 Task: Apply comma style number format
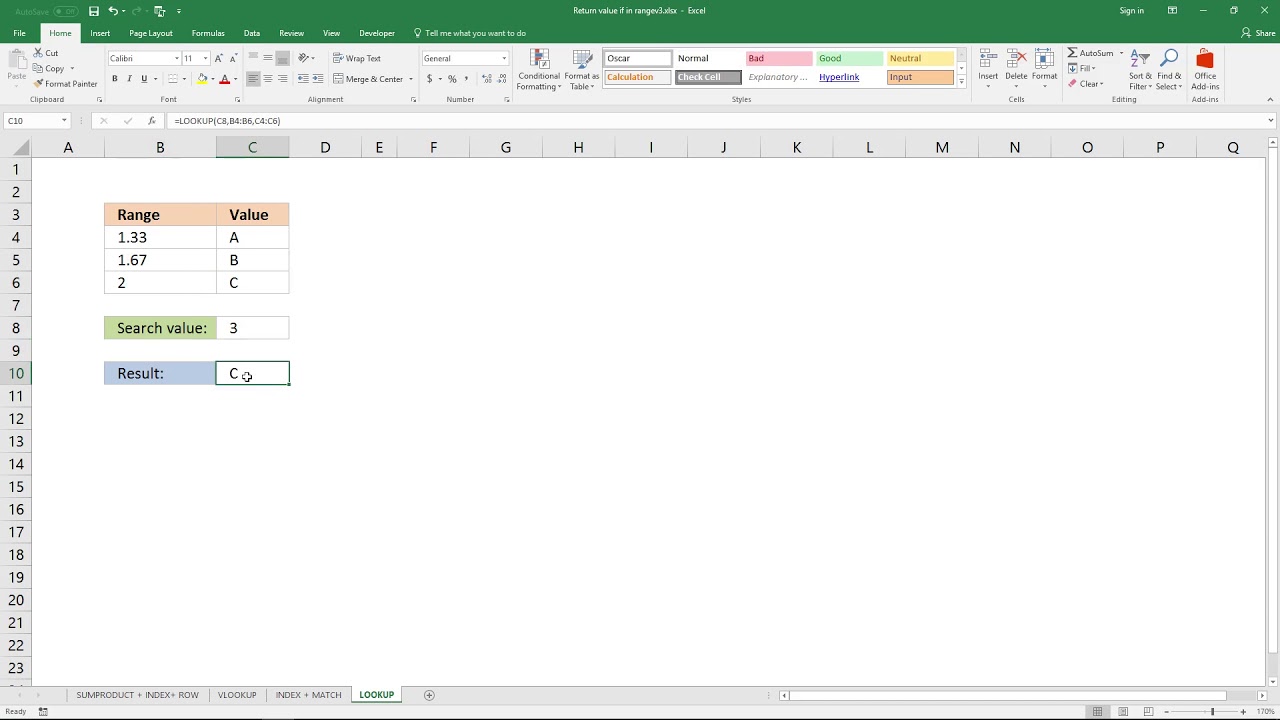466,79
